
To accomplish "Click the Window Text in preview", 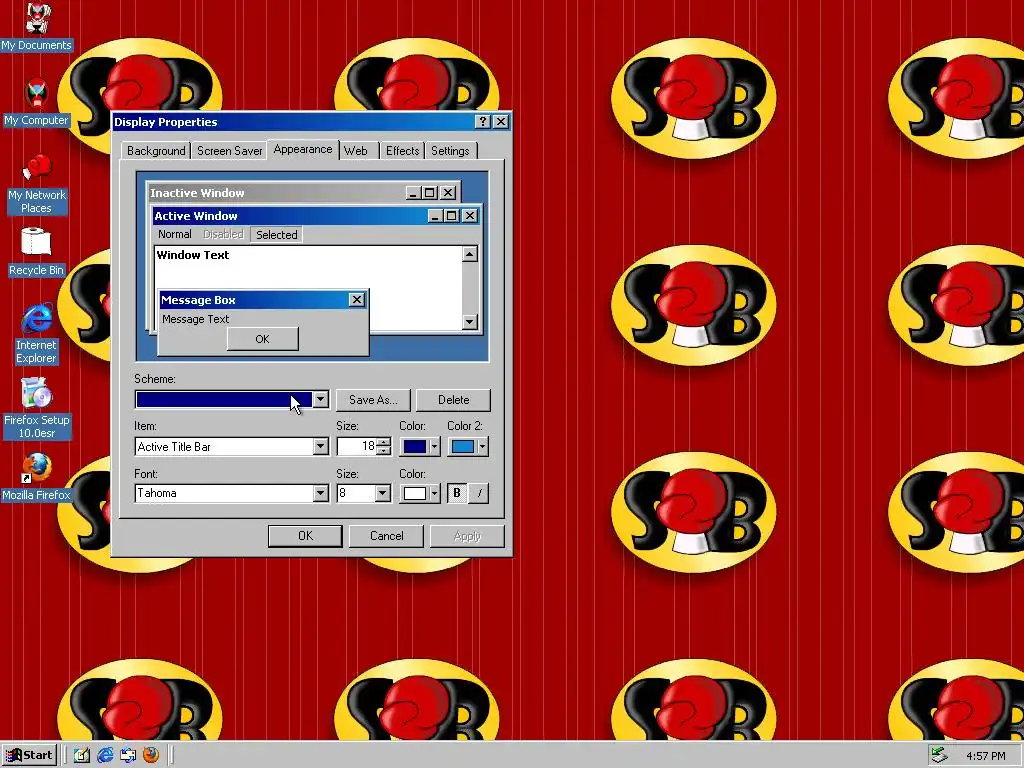I will pyautogui.click(x=193, y=255).
